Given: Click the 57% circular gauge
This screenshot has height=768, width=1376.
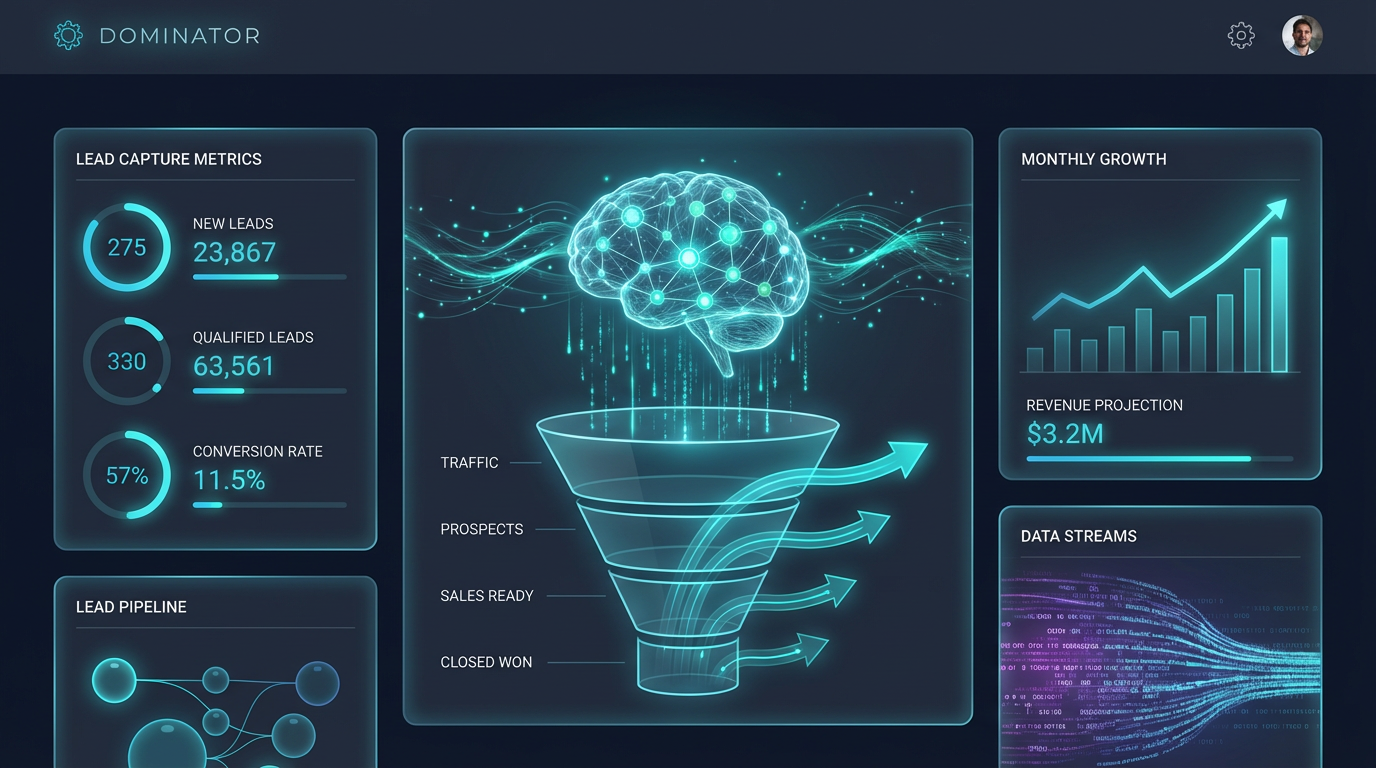Looking at the screenshot, I should (x=127, y=475).
